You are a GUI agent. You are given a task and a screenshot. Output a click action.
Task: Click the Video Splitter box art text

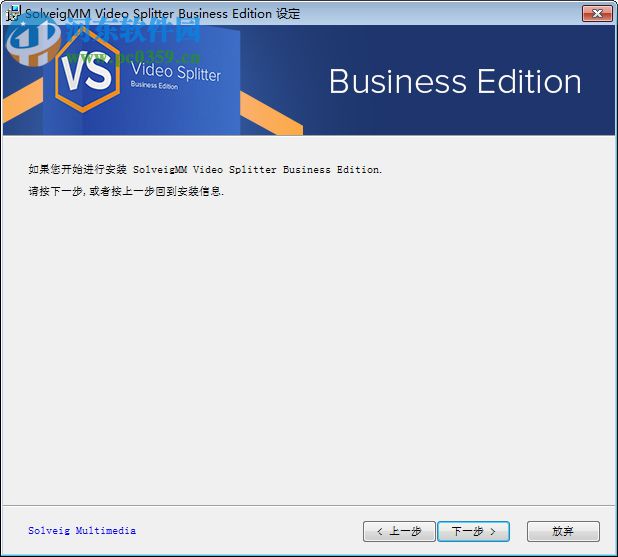176,72
